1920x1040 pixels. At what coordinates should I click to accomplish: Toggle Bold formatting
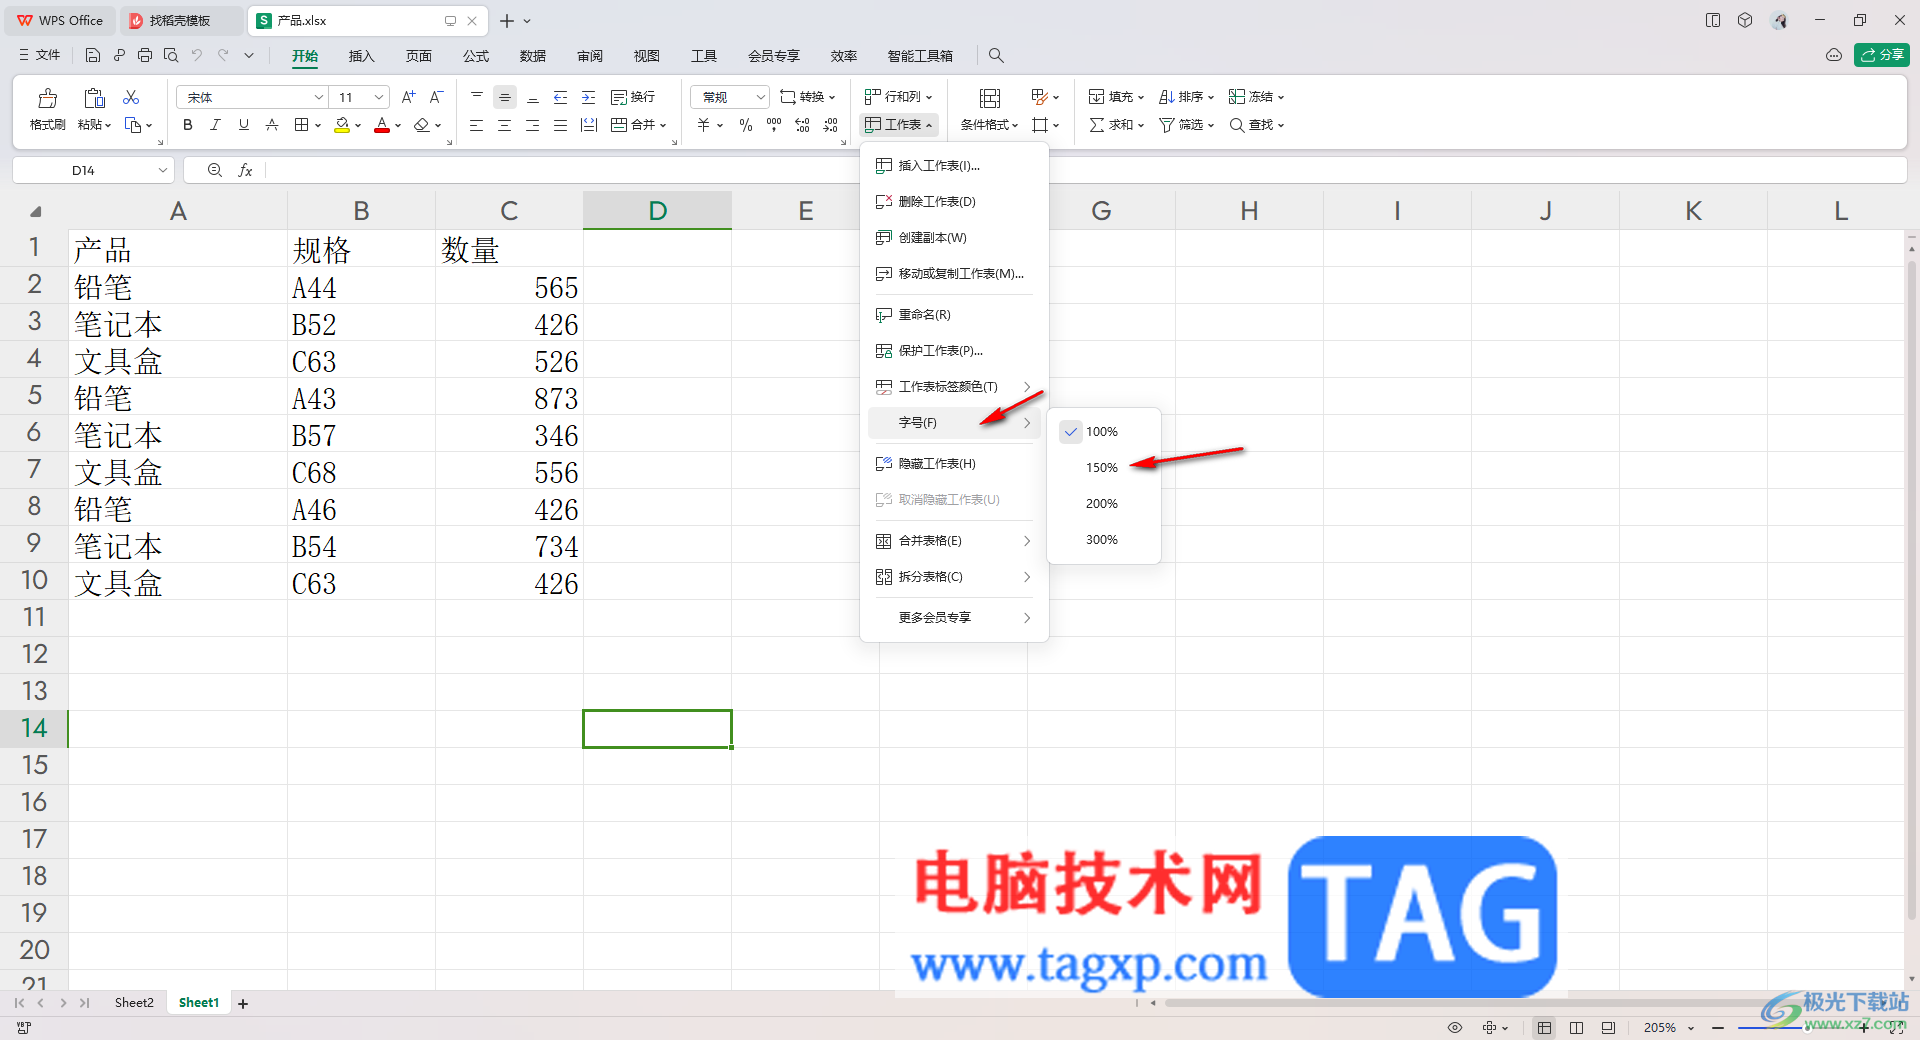[x=187, y=125]
